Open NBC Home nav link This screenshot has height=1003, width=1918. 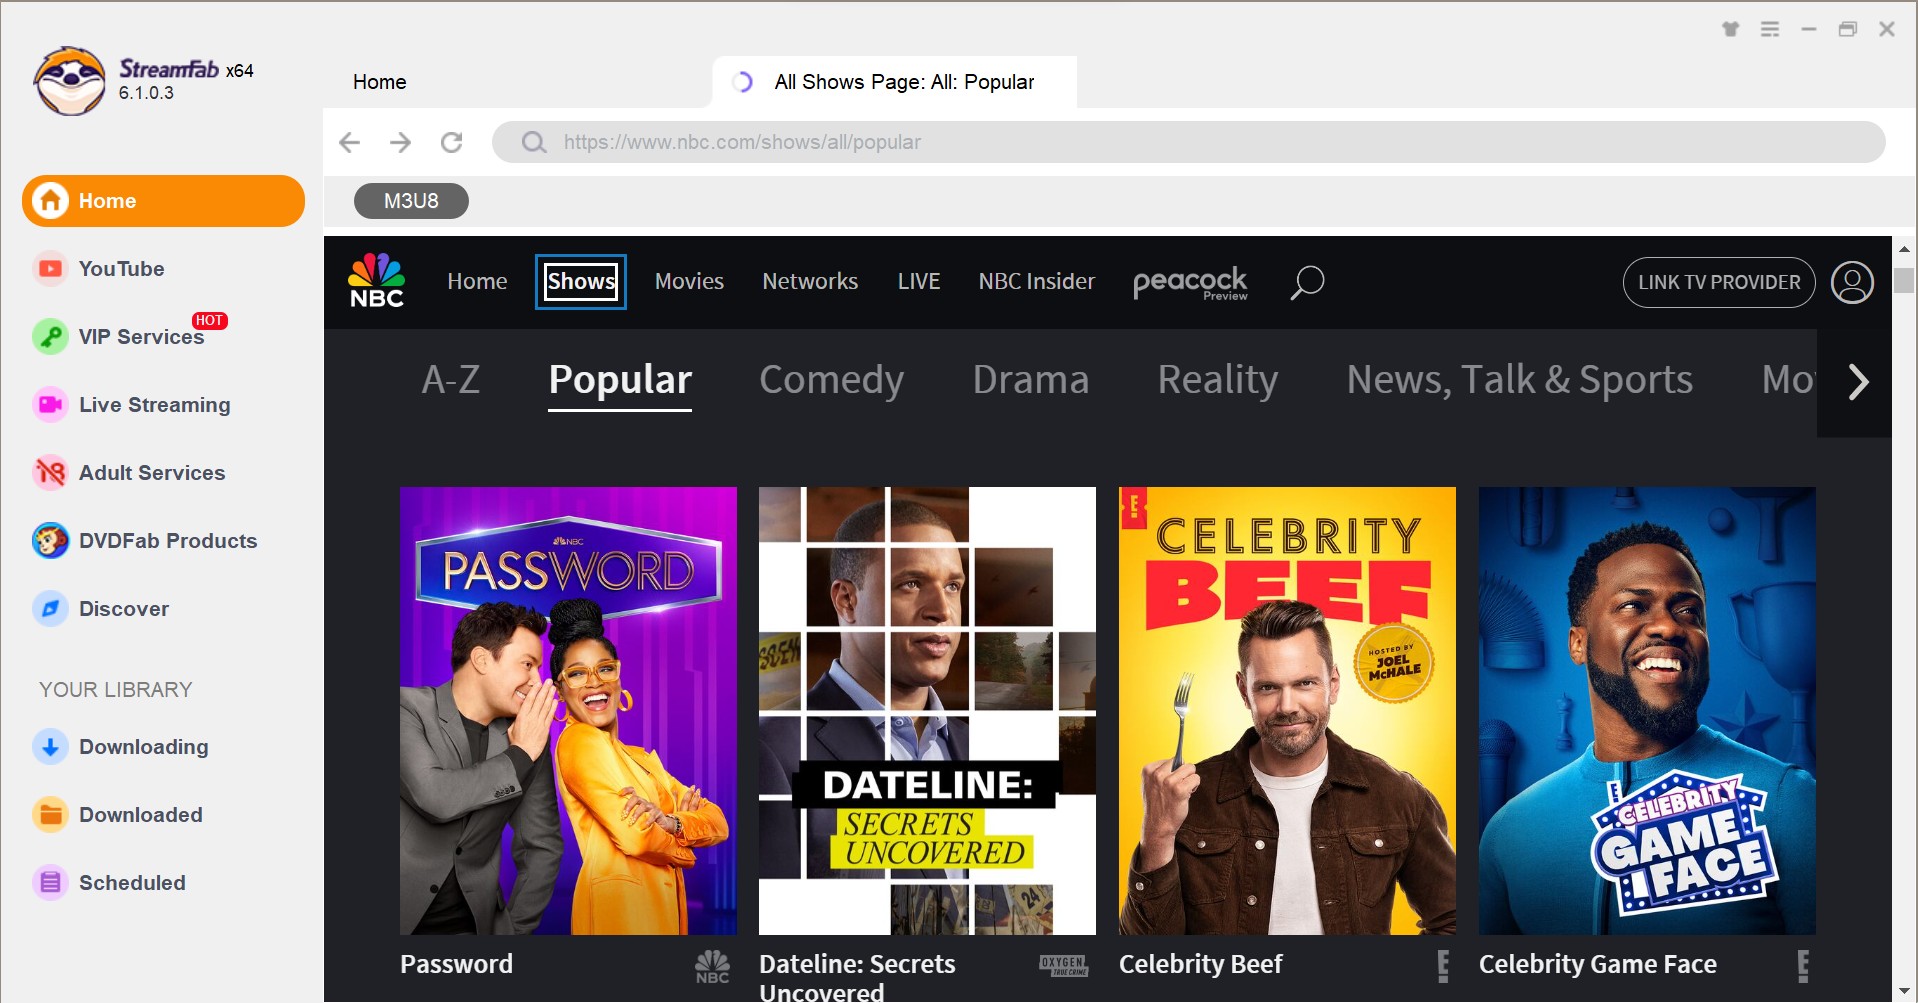pos(477,282)
